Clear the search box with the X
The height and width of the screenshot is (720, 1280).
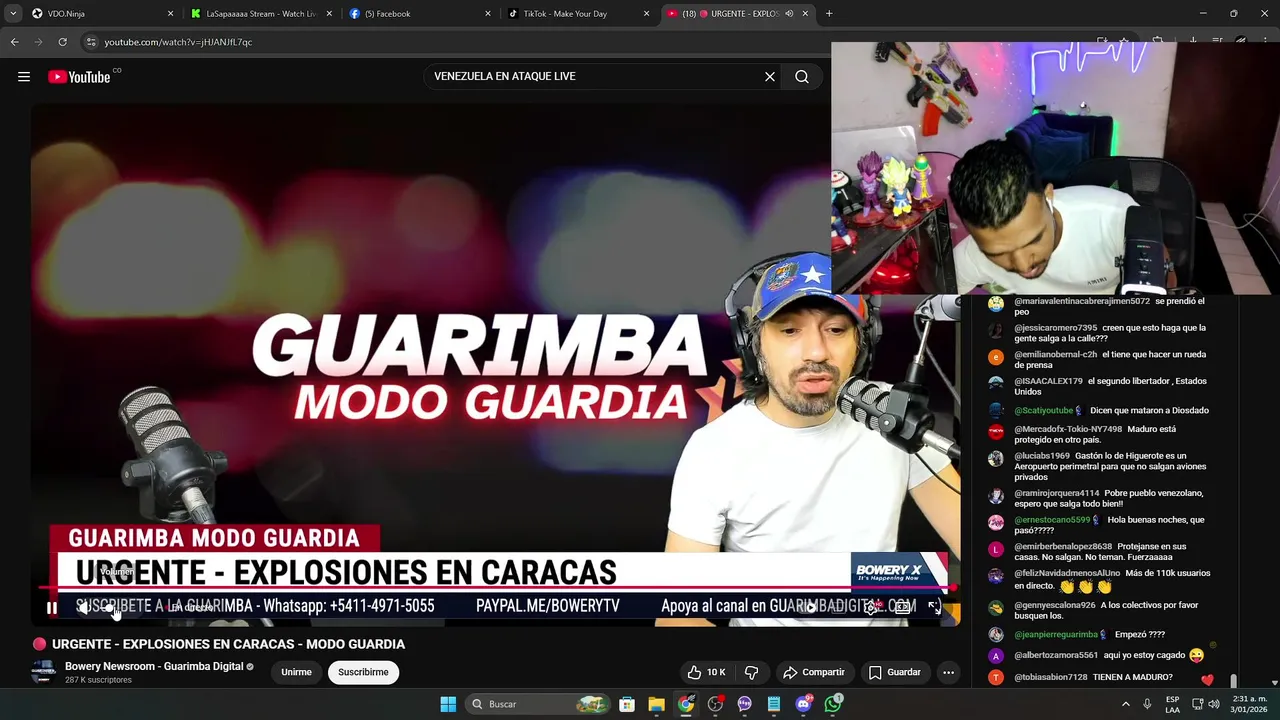point(770,77)
